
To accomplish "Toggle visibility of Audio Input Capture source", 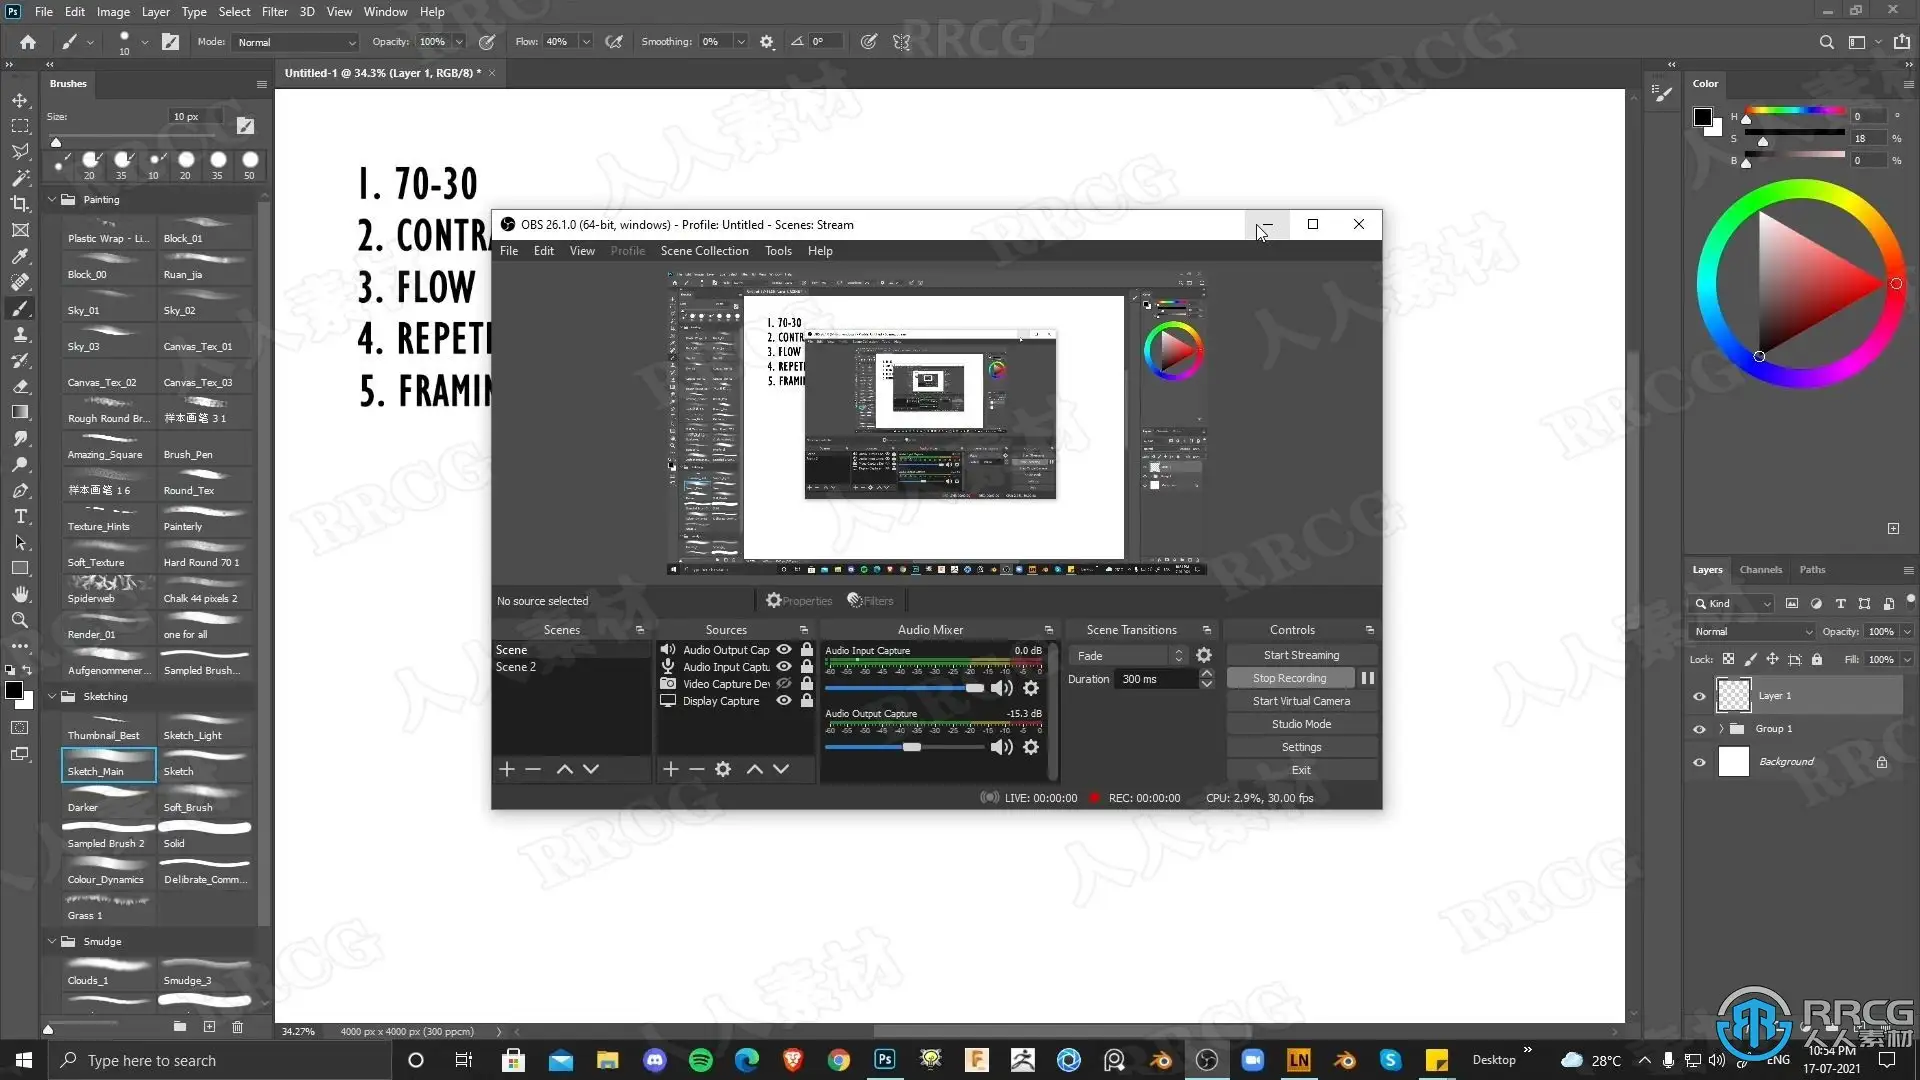I will point(784,667).
